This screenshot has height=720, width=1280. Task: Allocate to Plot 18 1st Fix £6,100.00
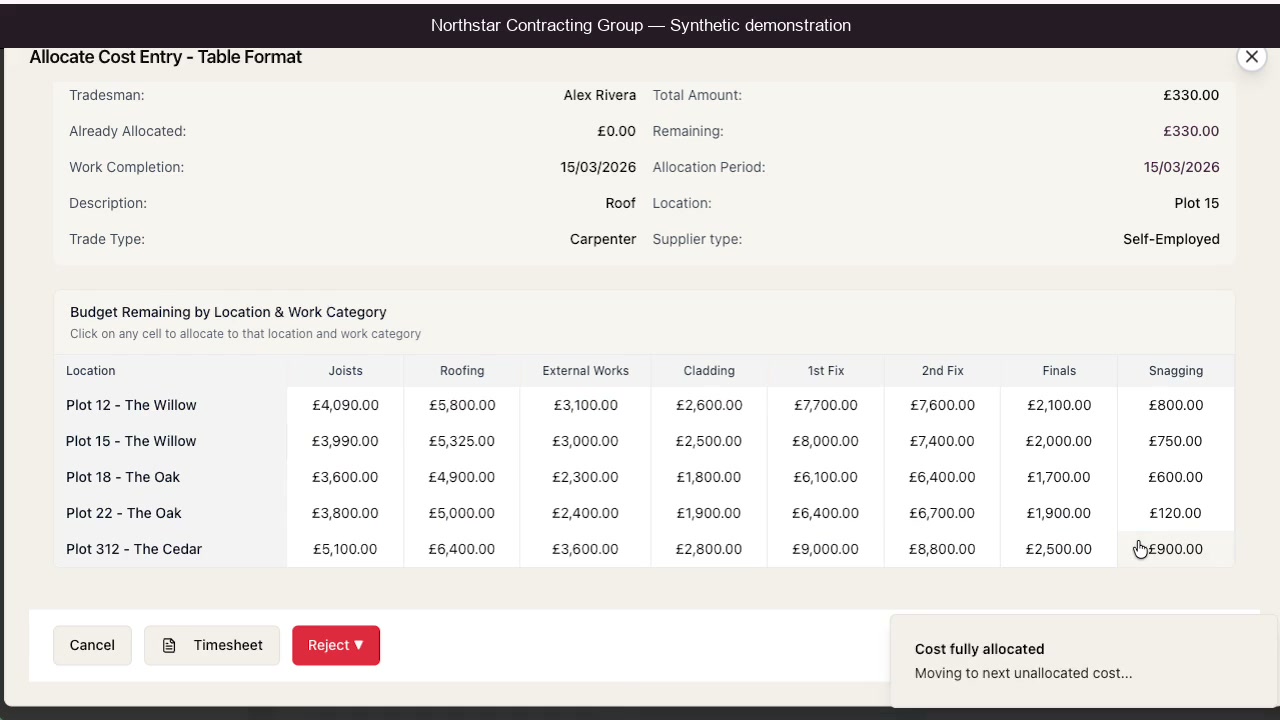coord(826,477)
